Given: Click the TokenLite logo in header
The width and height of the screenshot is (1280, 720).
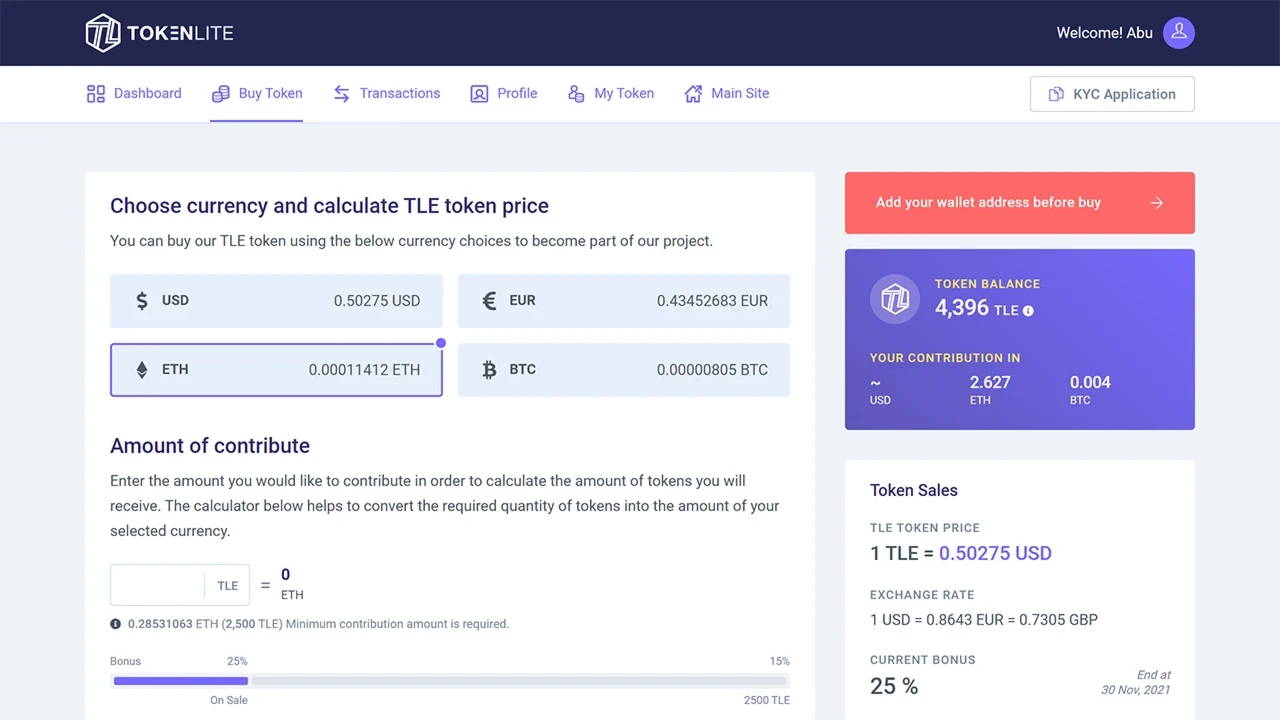Looking at the screenshot, I should pos(159,33).
